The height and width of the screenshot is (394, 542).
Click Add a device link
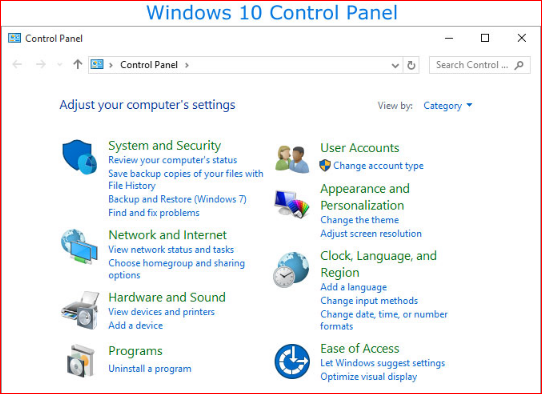[136, 326]
